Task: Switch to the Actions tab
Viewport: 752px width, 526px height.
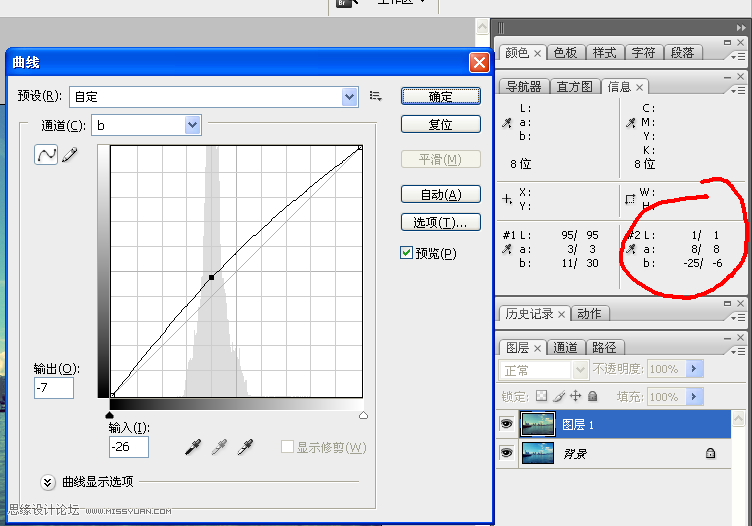Action: coord(589,314)
